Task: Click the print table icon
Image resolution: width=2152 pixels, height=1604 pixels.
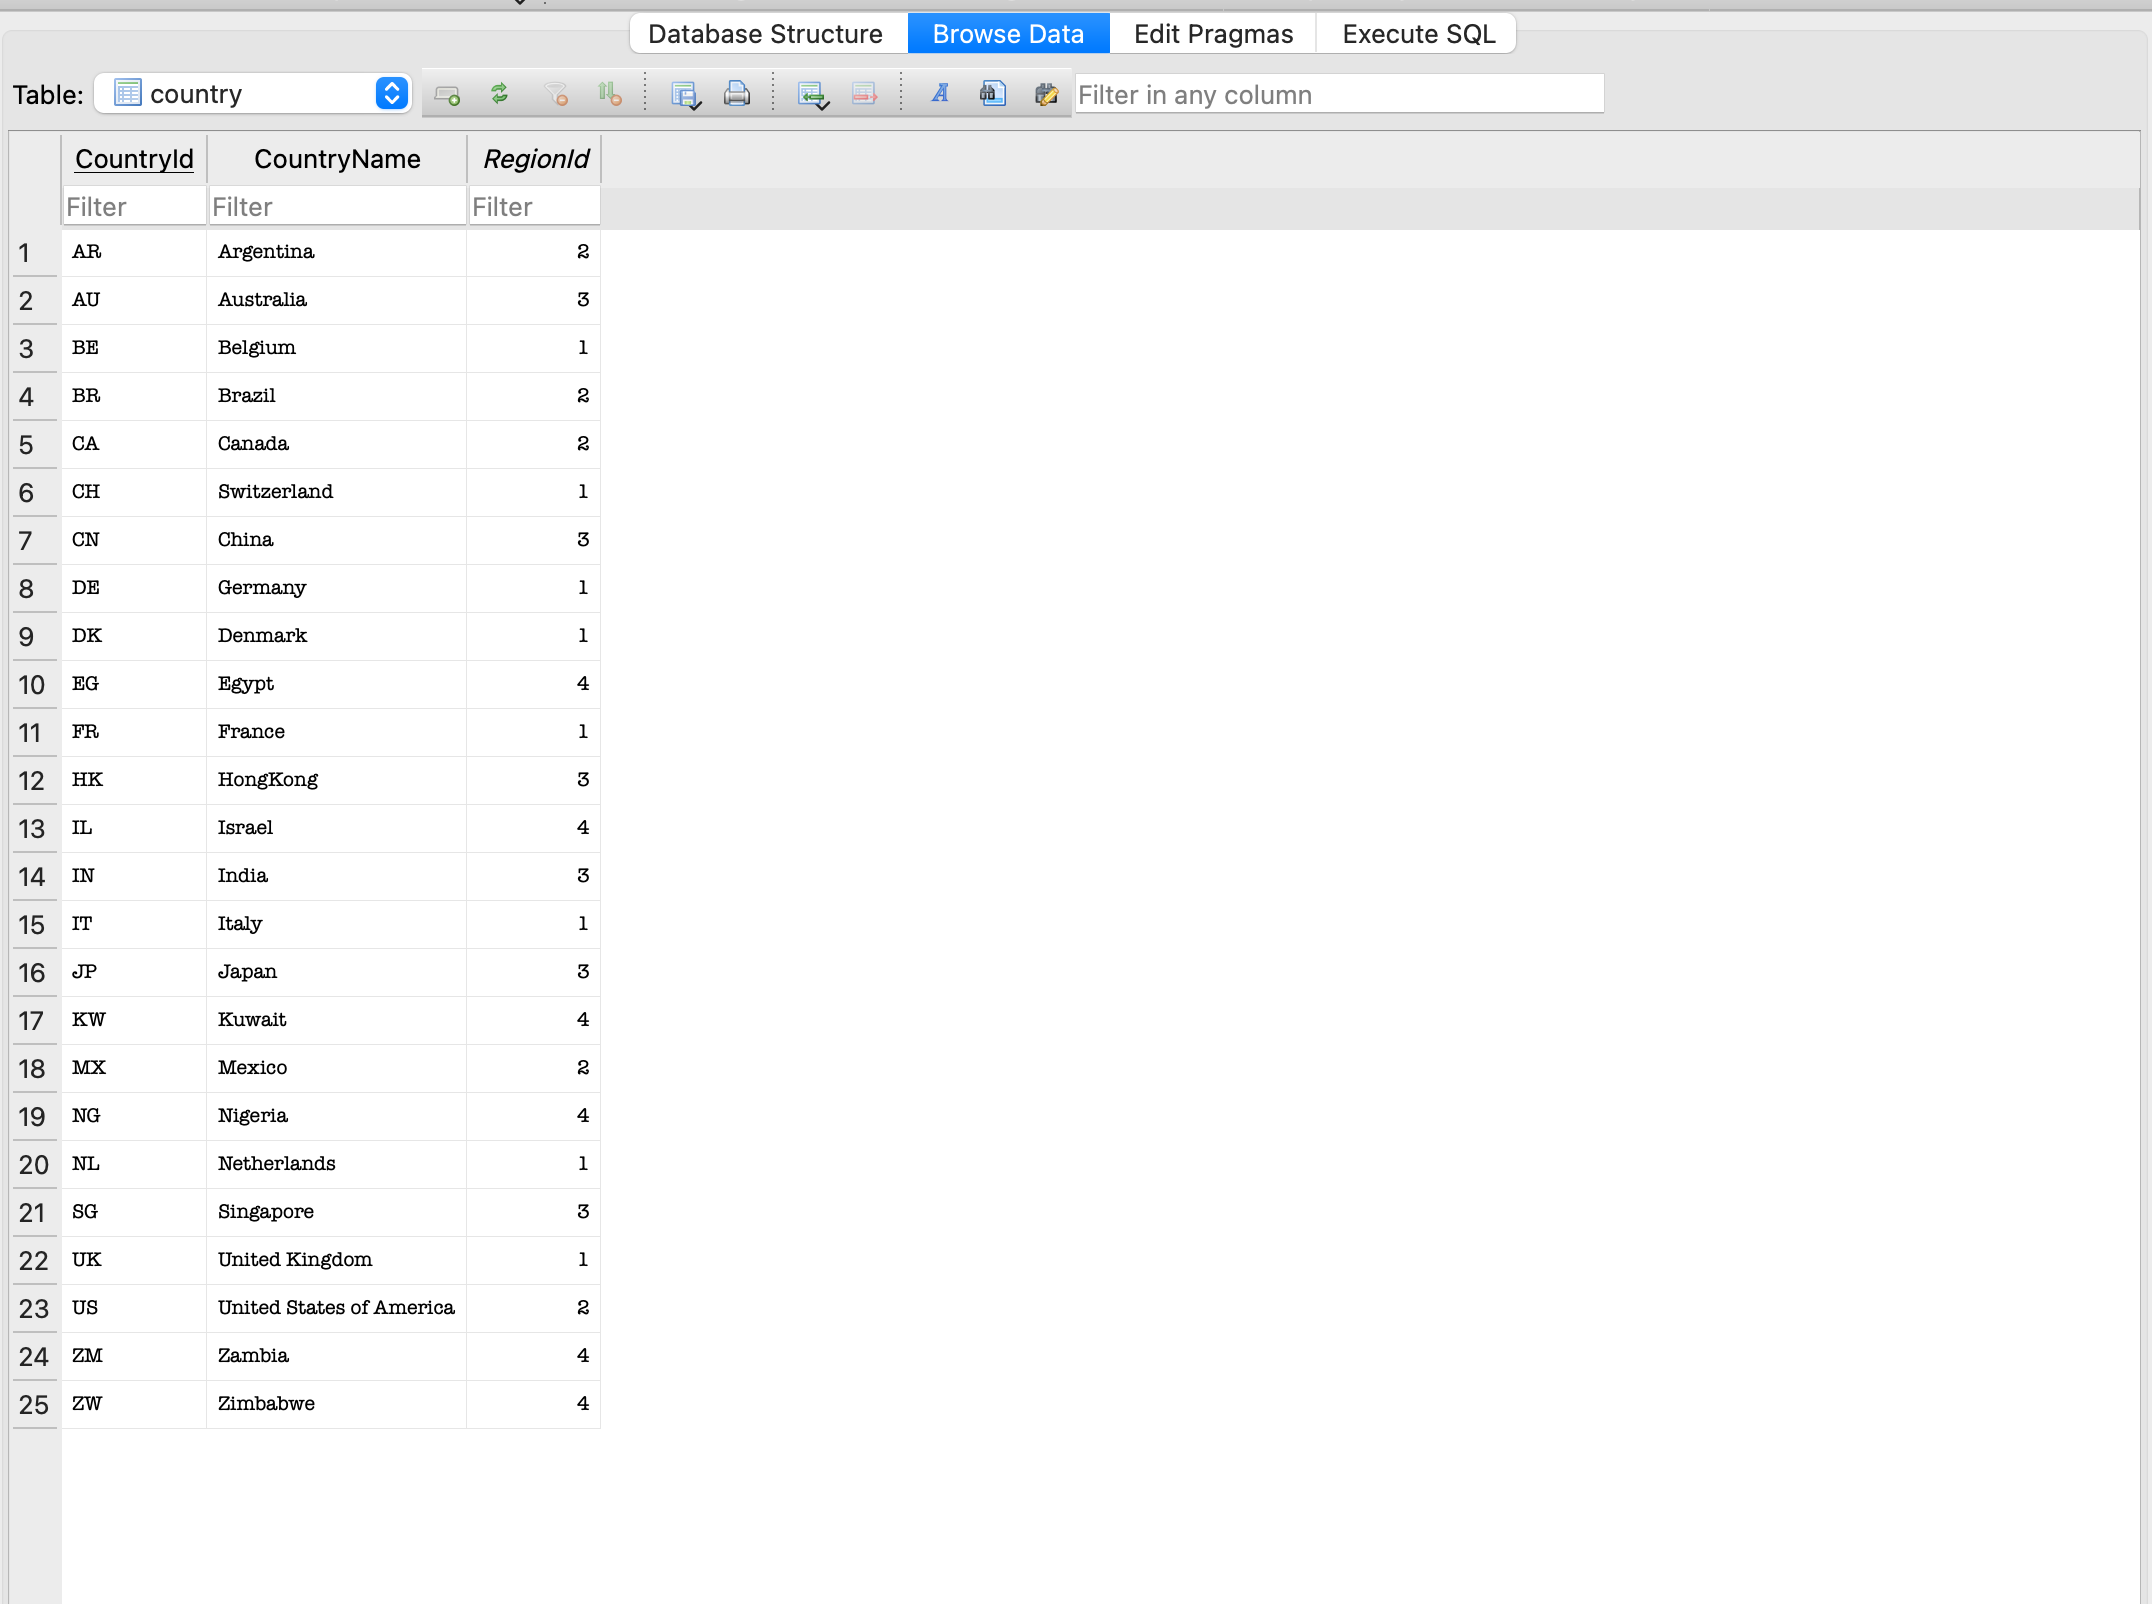Action: coord(737,94)
